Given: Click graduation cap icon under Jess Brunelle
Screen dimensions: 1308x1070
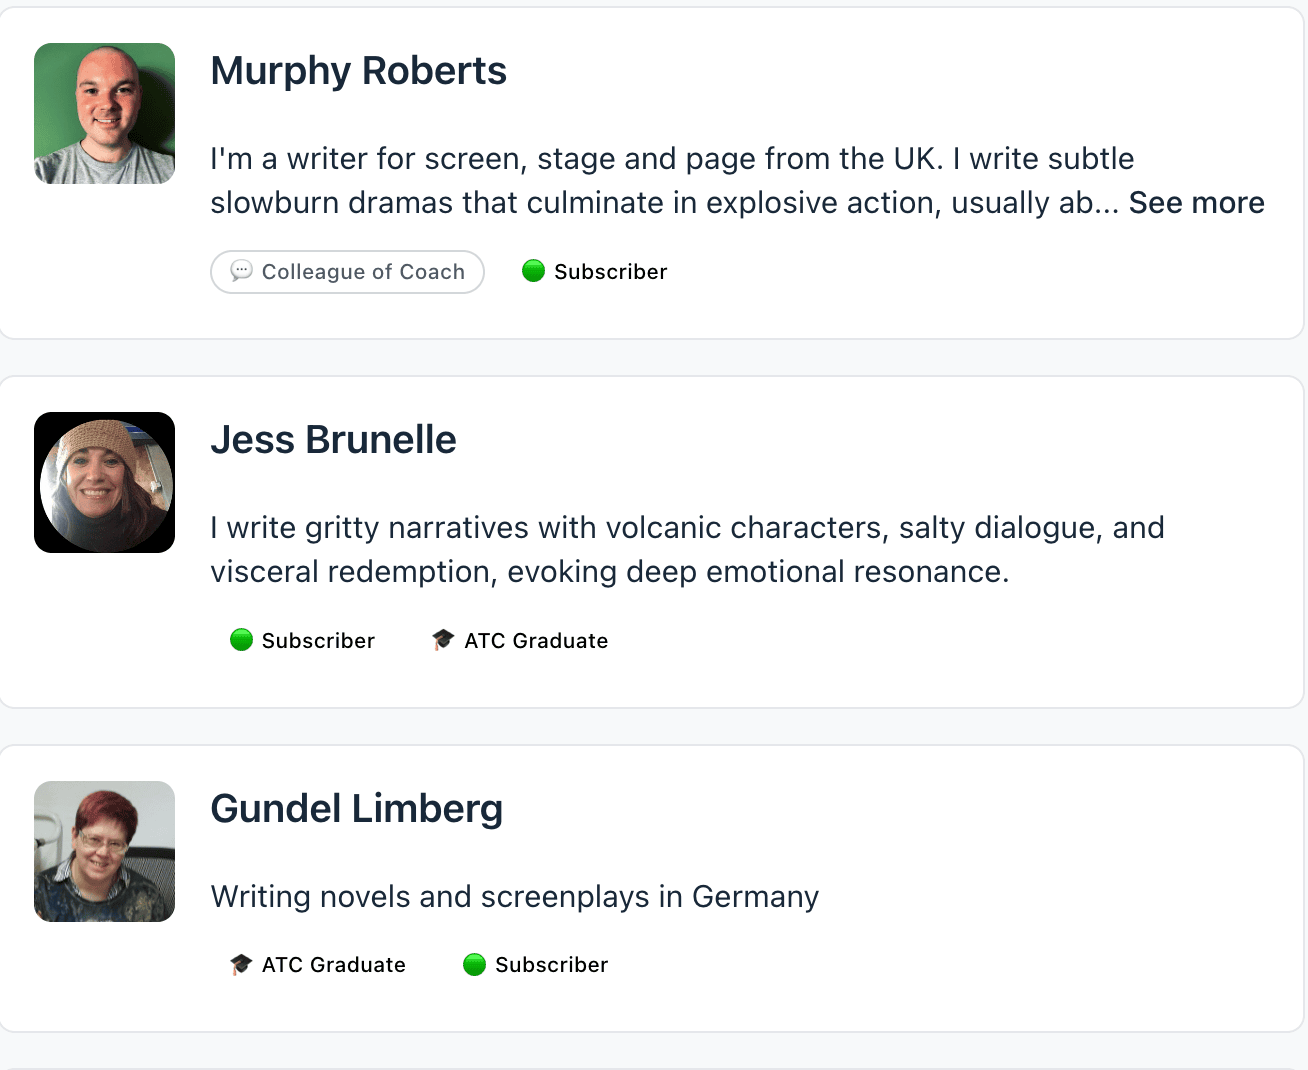Looking at the screenshot, I should tap(443, 640).
